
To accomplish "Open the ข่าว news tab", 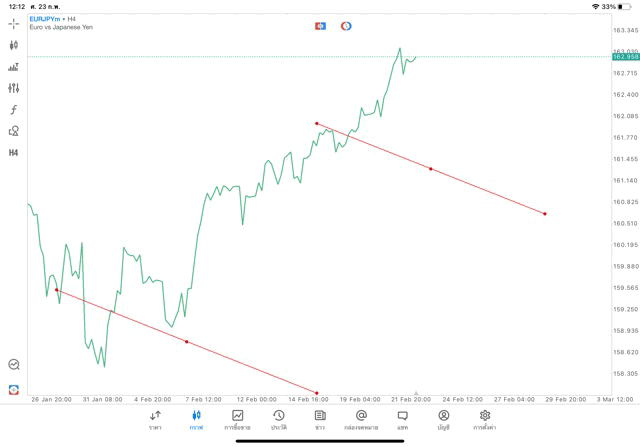I will (x=320, y=420).
